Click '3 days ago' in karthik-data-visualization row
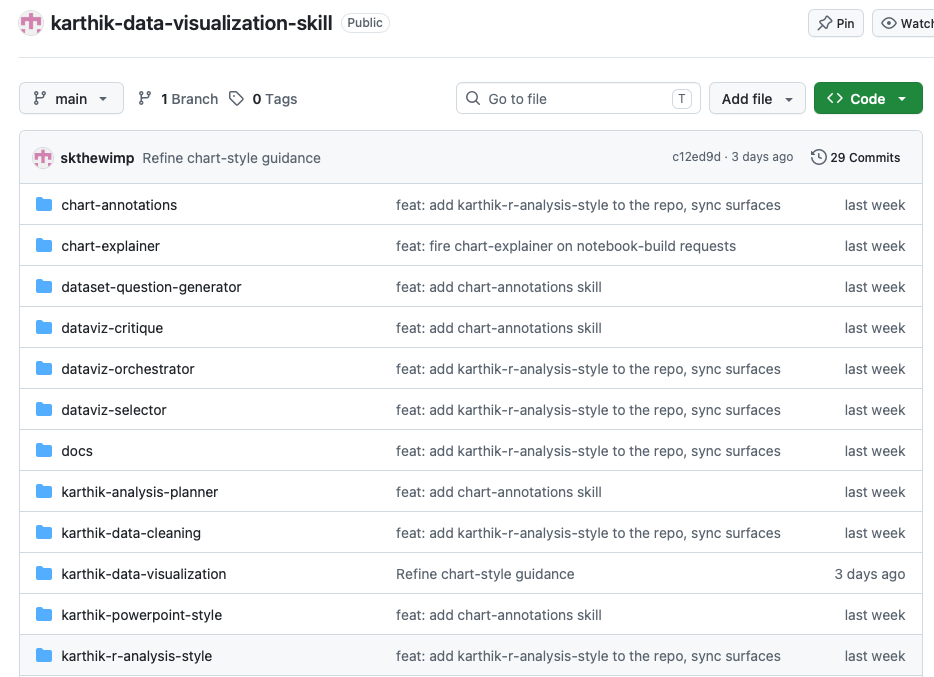 870,574
